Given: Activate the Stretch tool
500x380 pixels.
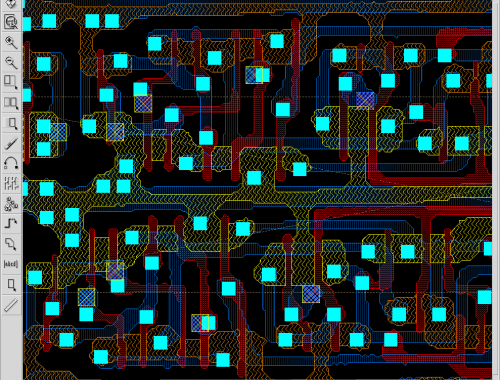Looking at the screenshot, I should tap(11, 82).
